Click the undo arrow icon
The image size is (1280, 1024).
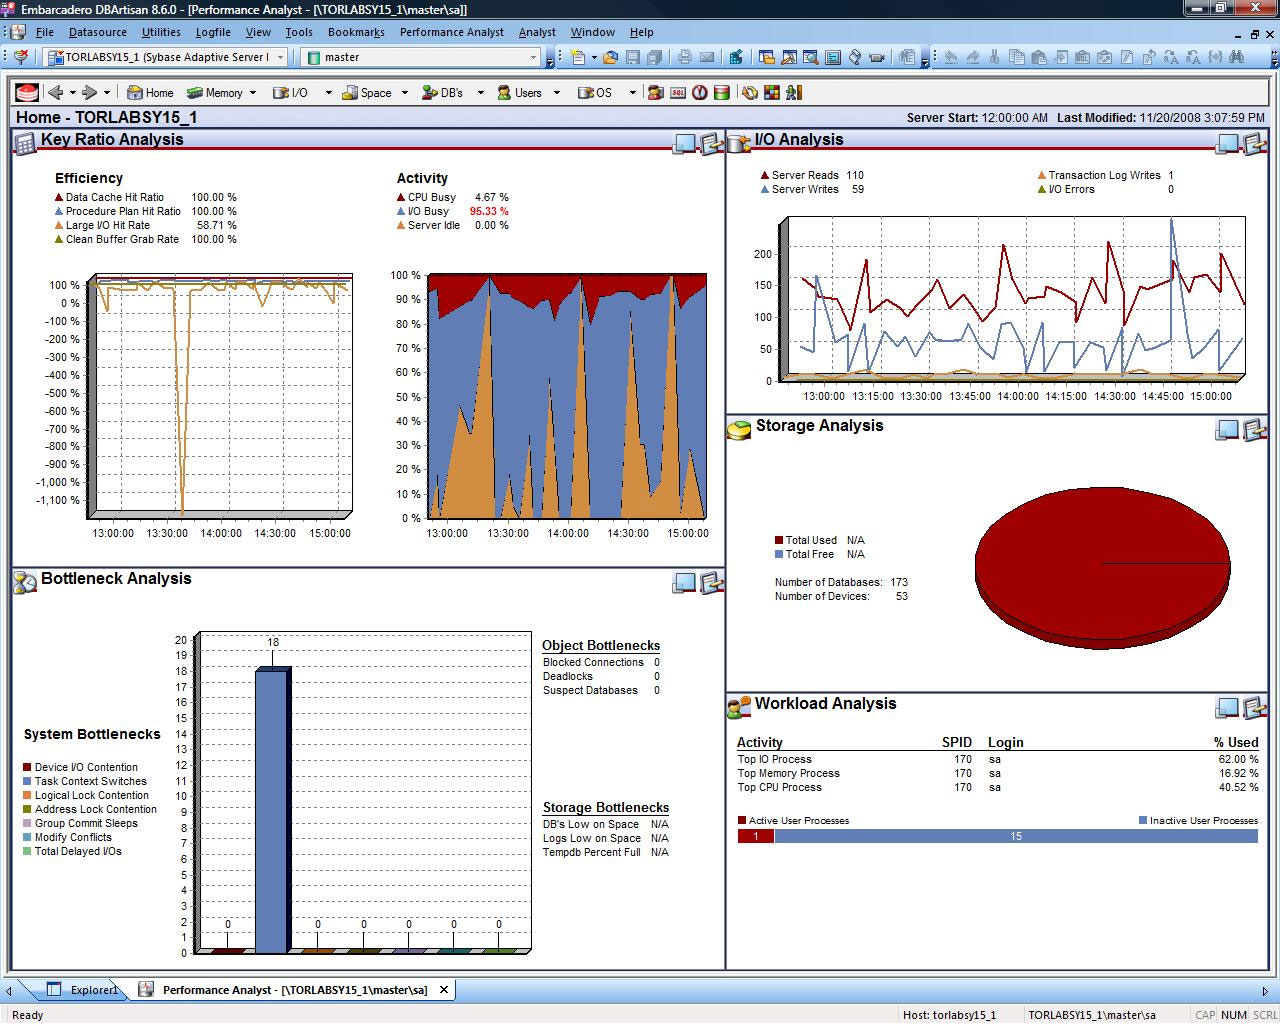click(950, 57)
